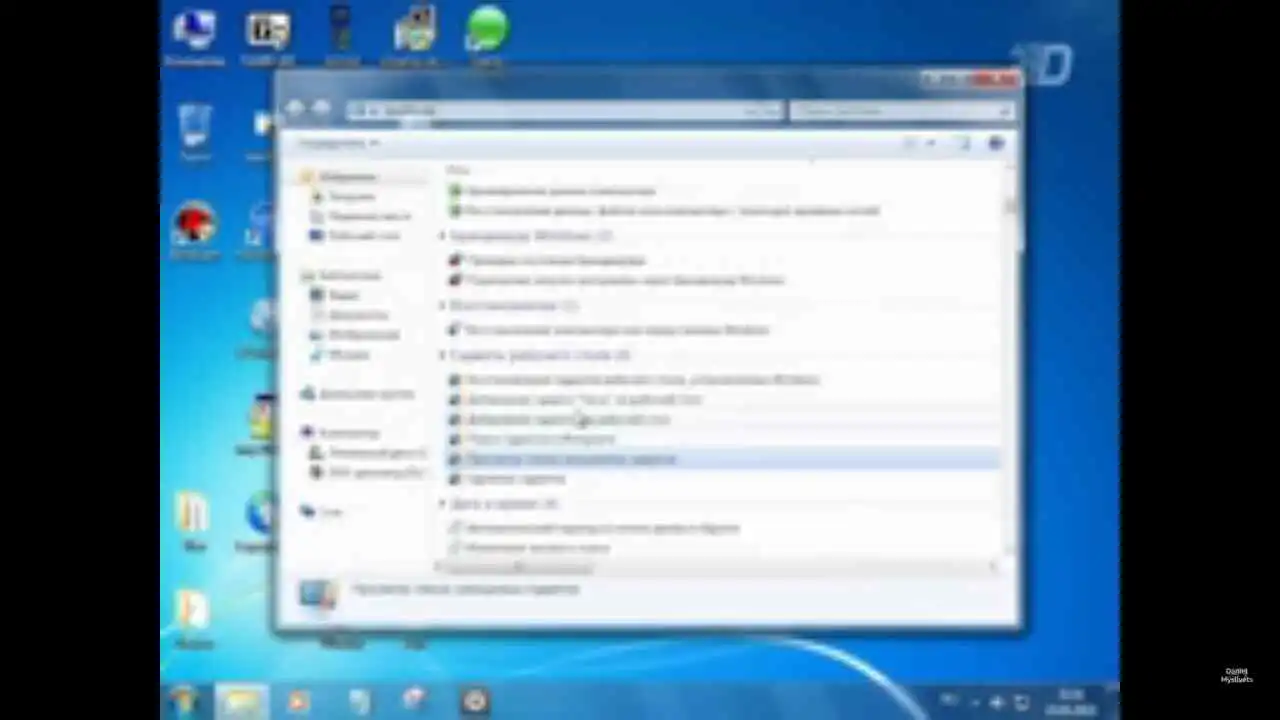Screen dimensions: 1280x720
Task: Open Recent Places in Favorites
Action: coord(360,216)
